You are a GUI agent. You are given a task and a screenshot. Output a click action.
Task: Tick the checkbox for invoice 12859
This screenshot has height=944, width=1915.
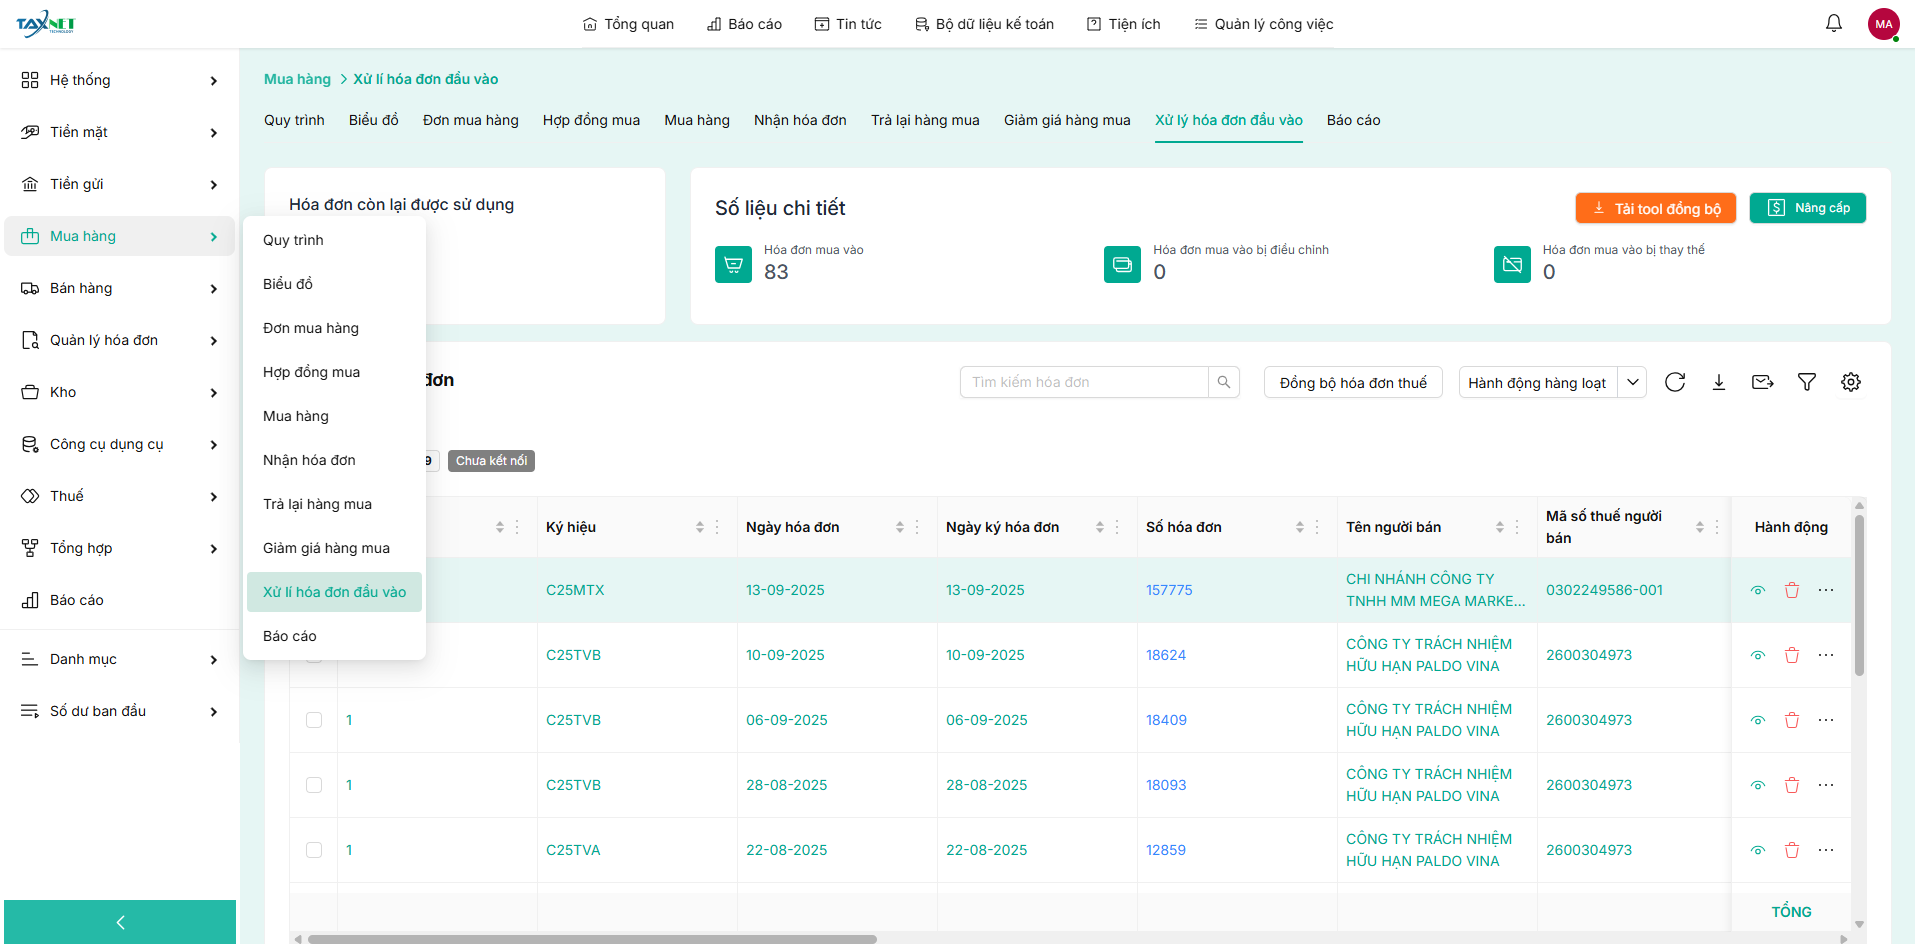pos(314,850)
